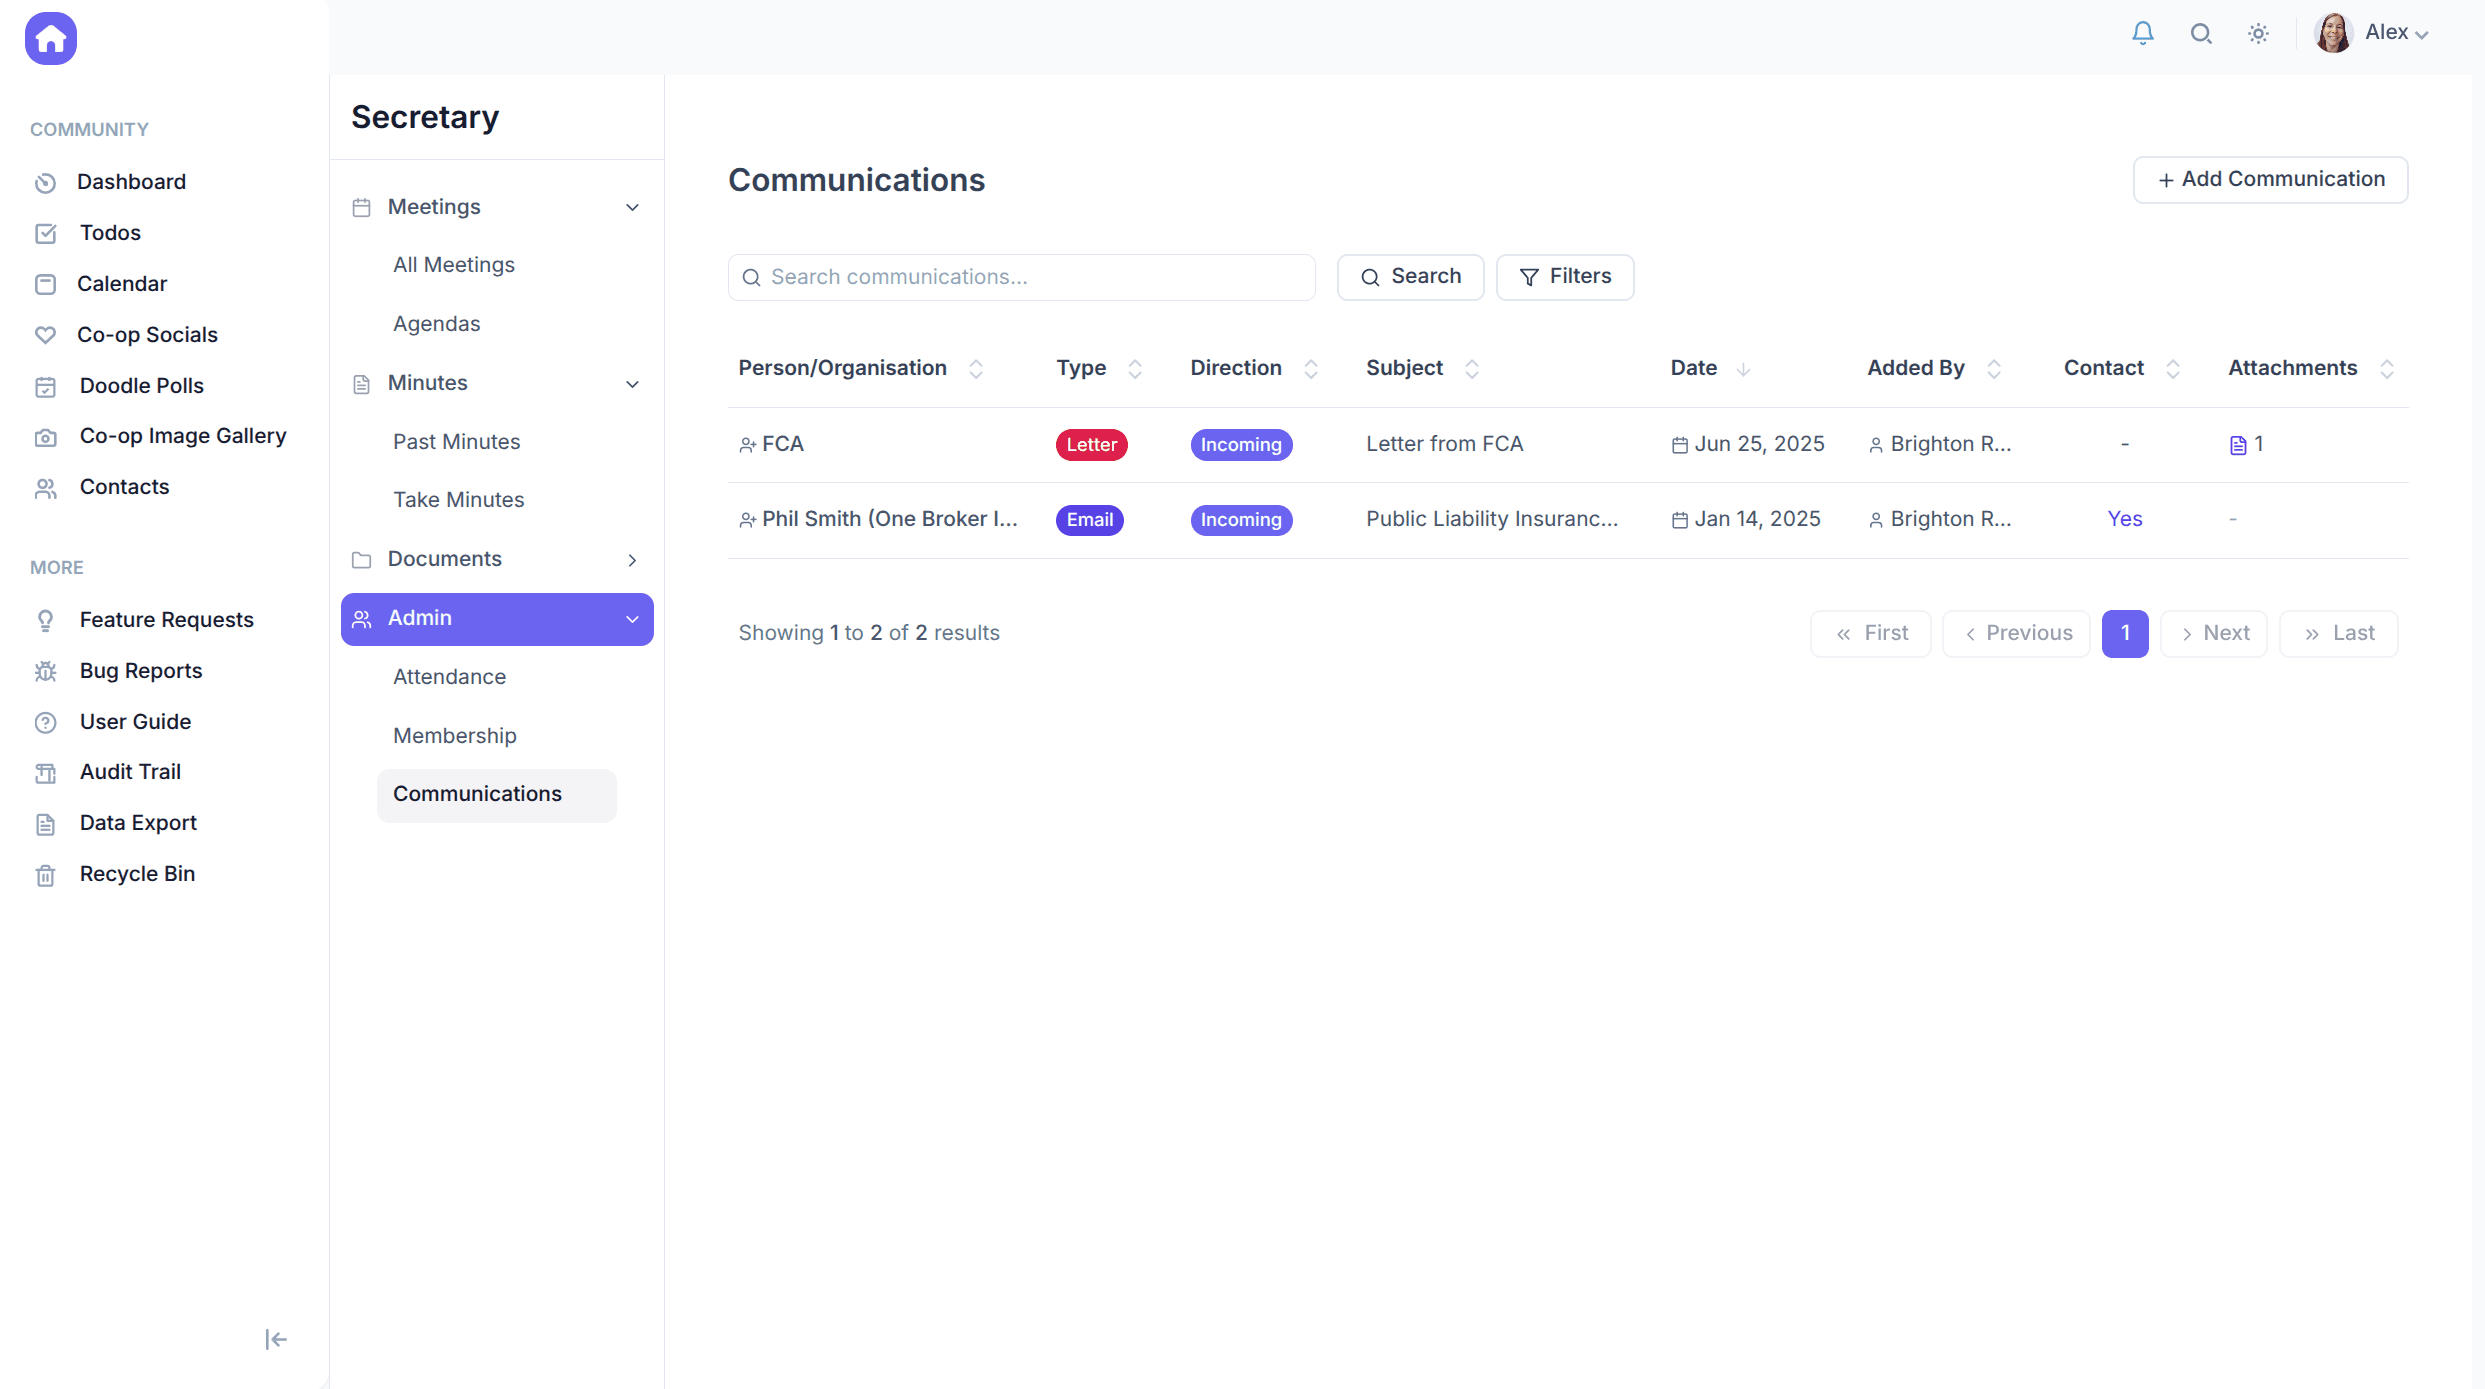The image size is (2485, 1389).
Task: Click the Add Communication button
Action: [x=2270, y=180]
